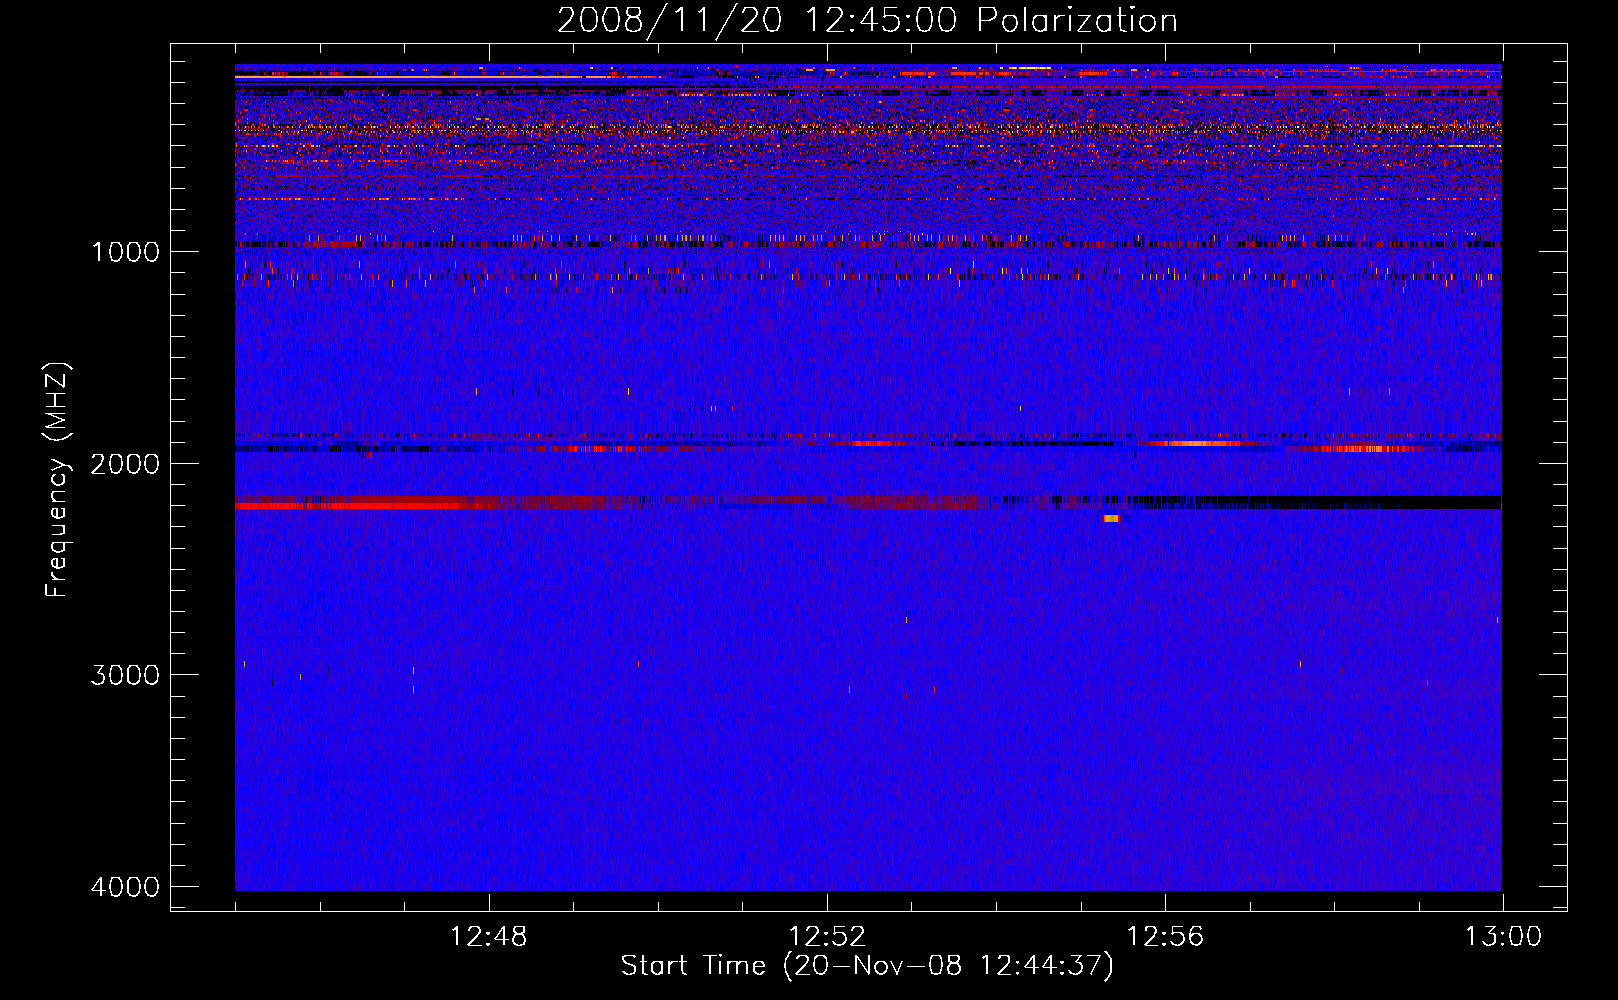Screen dimensions: 1618x1000
Task: Click the 3000 frequency tick label
Action: (125, 675)
